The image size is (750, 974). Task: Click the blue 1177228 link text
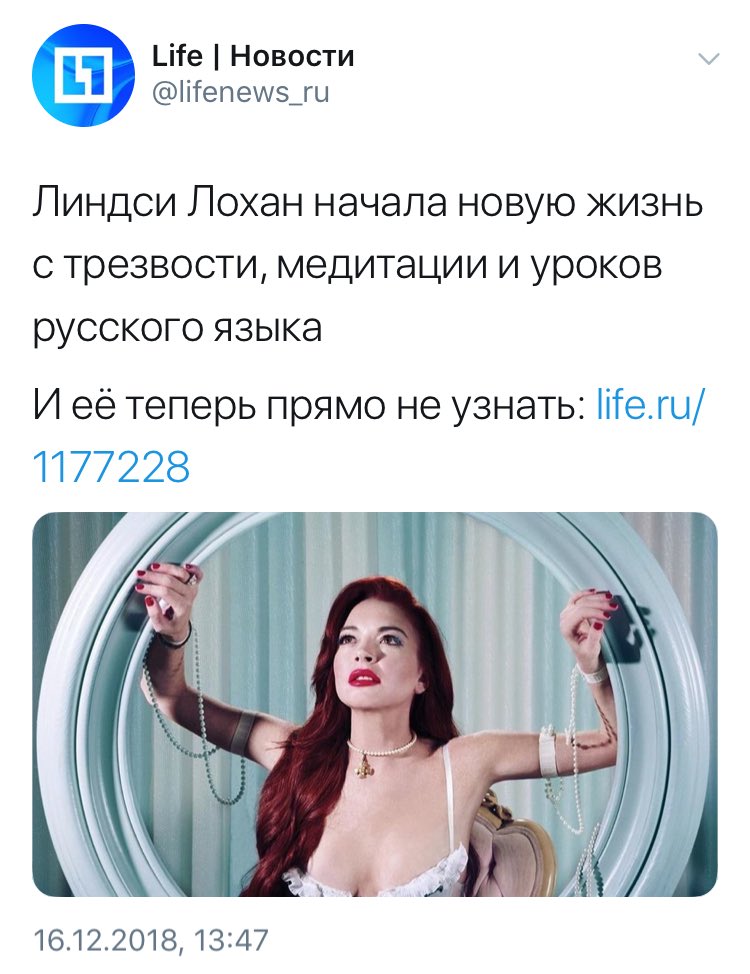click(111, 467)
